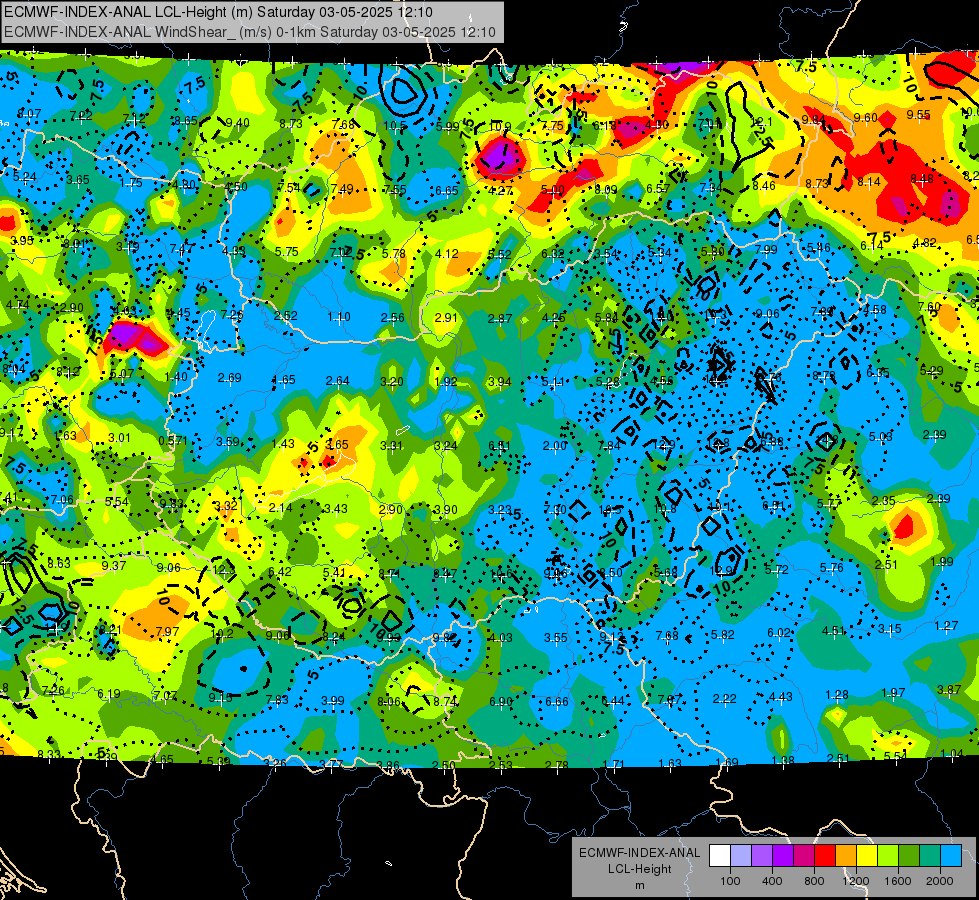Click the teal legend swatch before 2000
The image size is (979, 900).
tap(930, 855)
